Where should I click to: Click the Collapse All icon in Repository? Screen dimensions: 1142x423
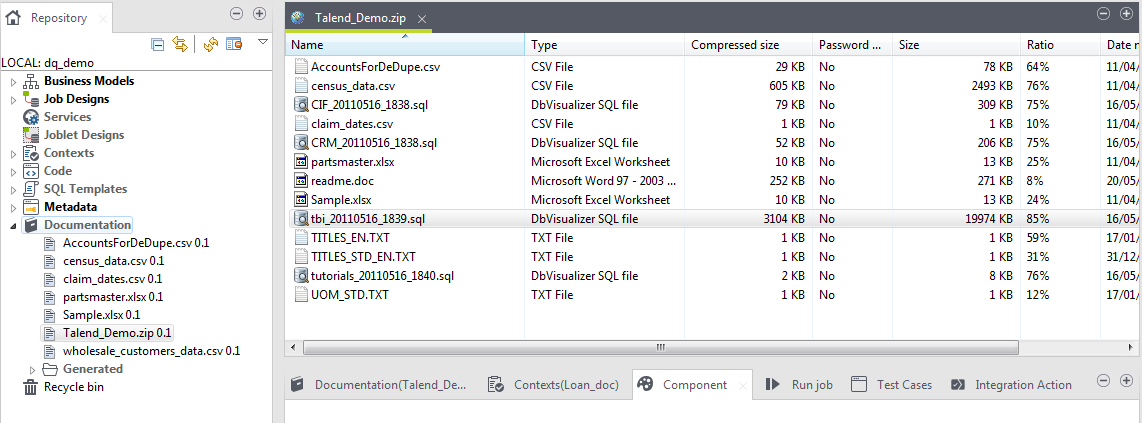(x=158, y=44)
